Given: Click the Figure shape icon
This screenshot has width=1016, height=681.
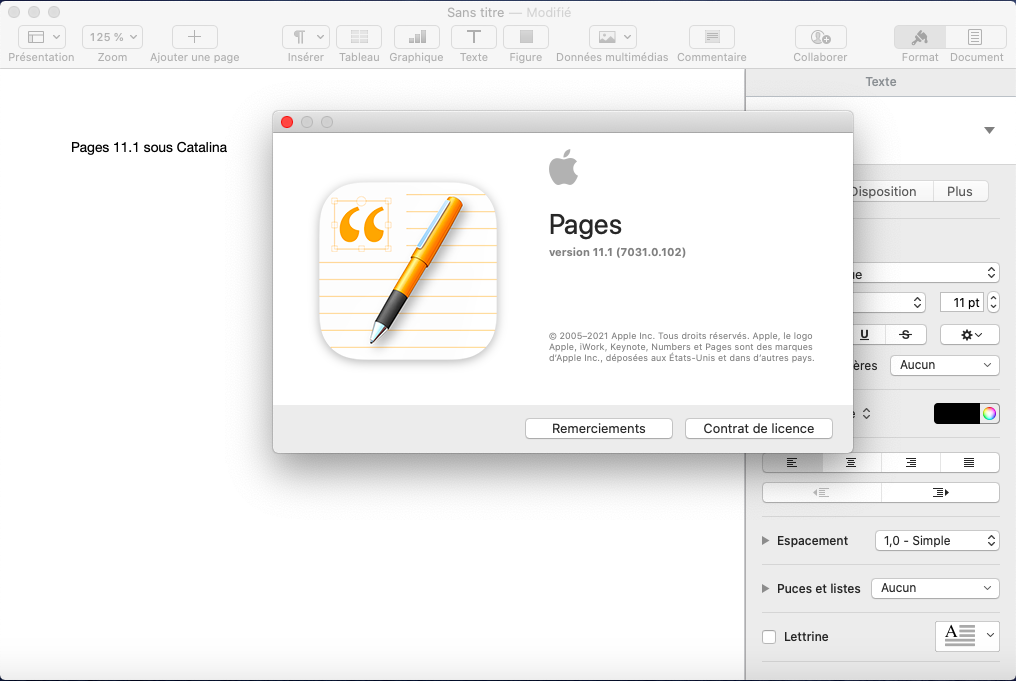Looking at the screenshot, I should click(x=525, y=37).
